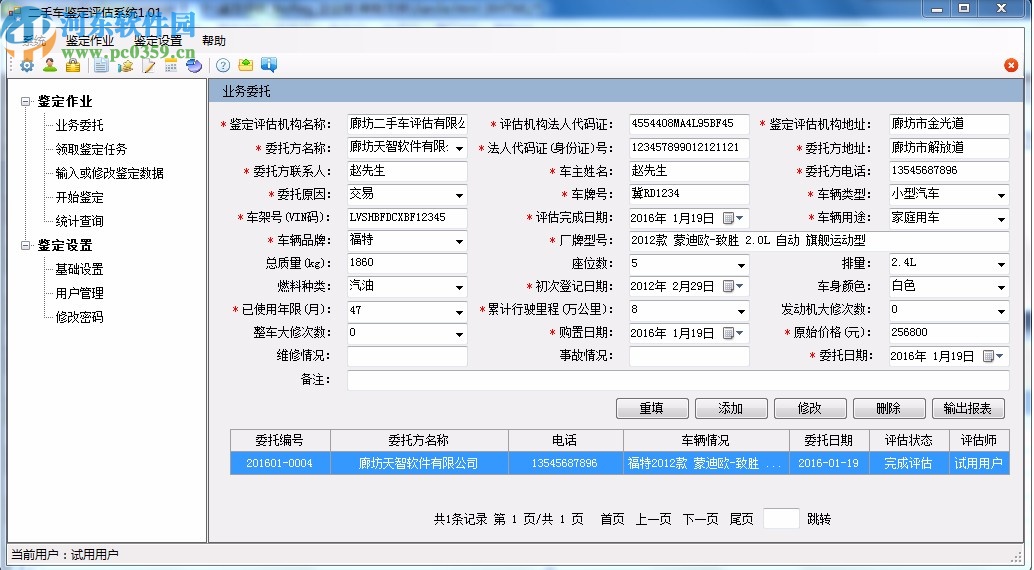Click the 删除 button
This screenshot has width=1034, height=570.
coord(889,408)
